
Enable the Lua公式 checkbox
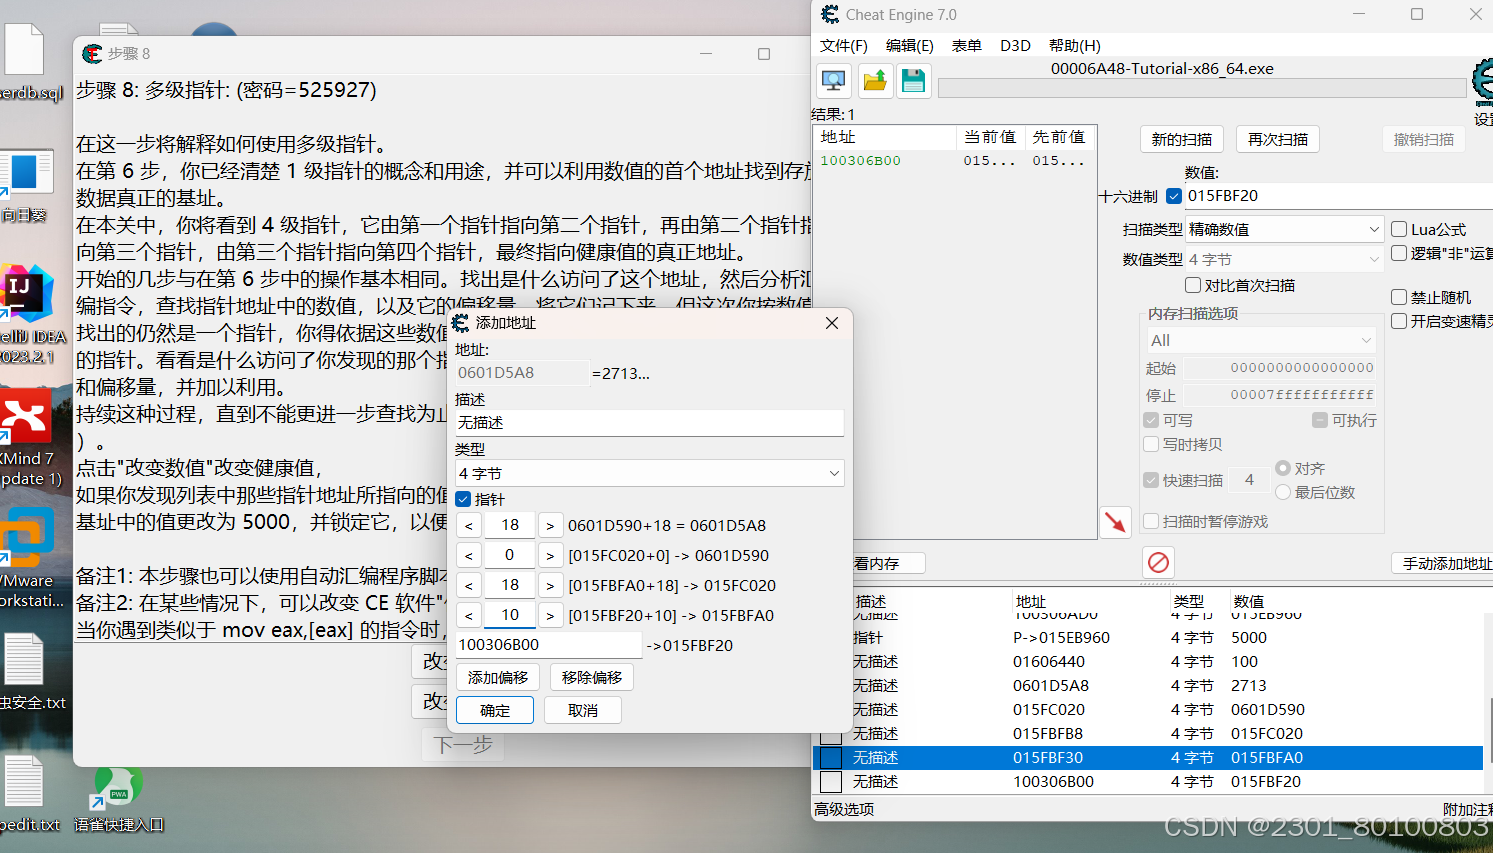(x=1399, y=229)
